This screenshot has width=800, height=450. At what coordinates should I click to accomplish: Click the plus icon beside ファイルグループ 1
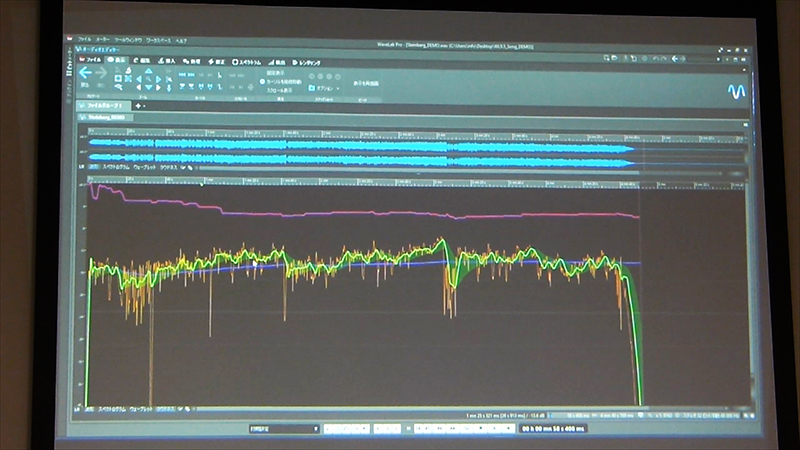[138, 105]
